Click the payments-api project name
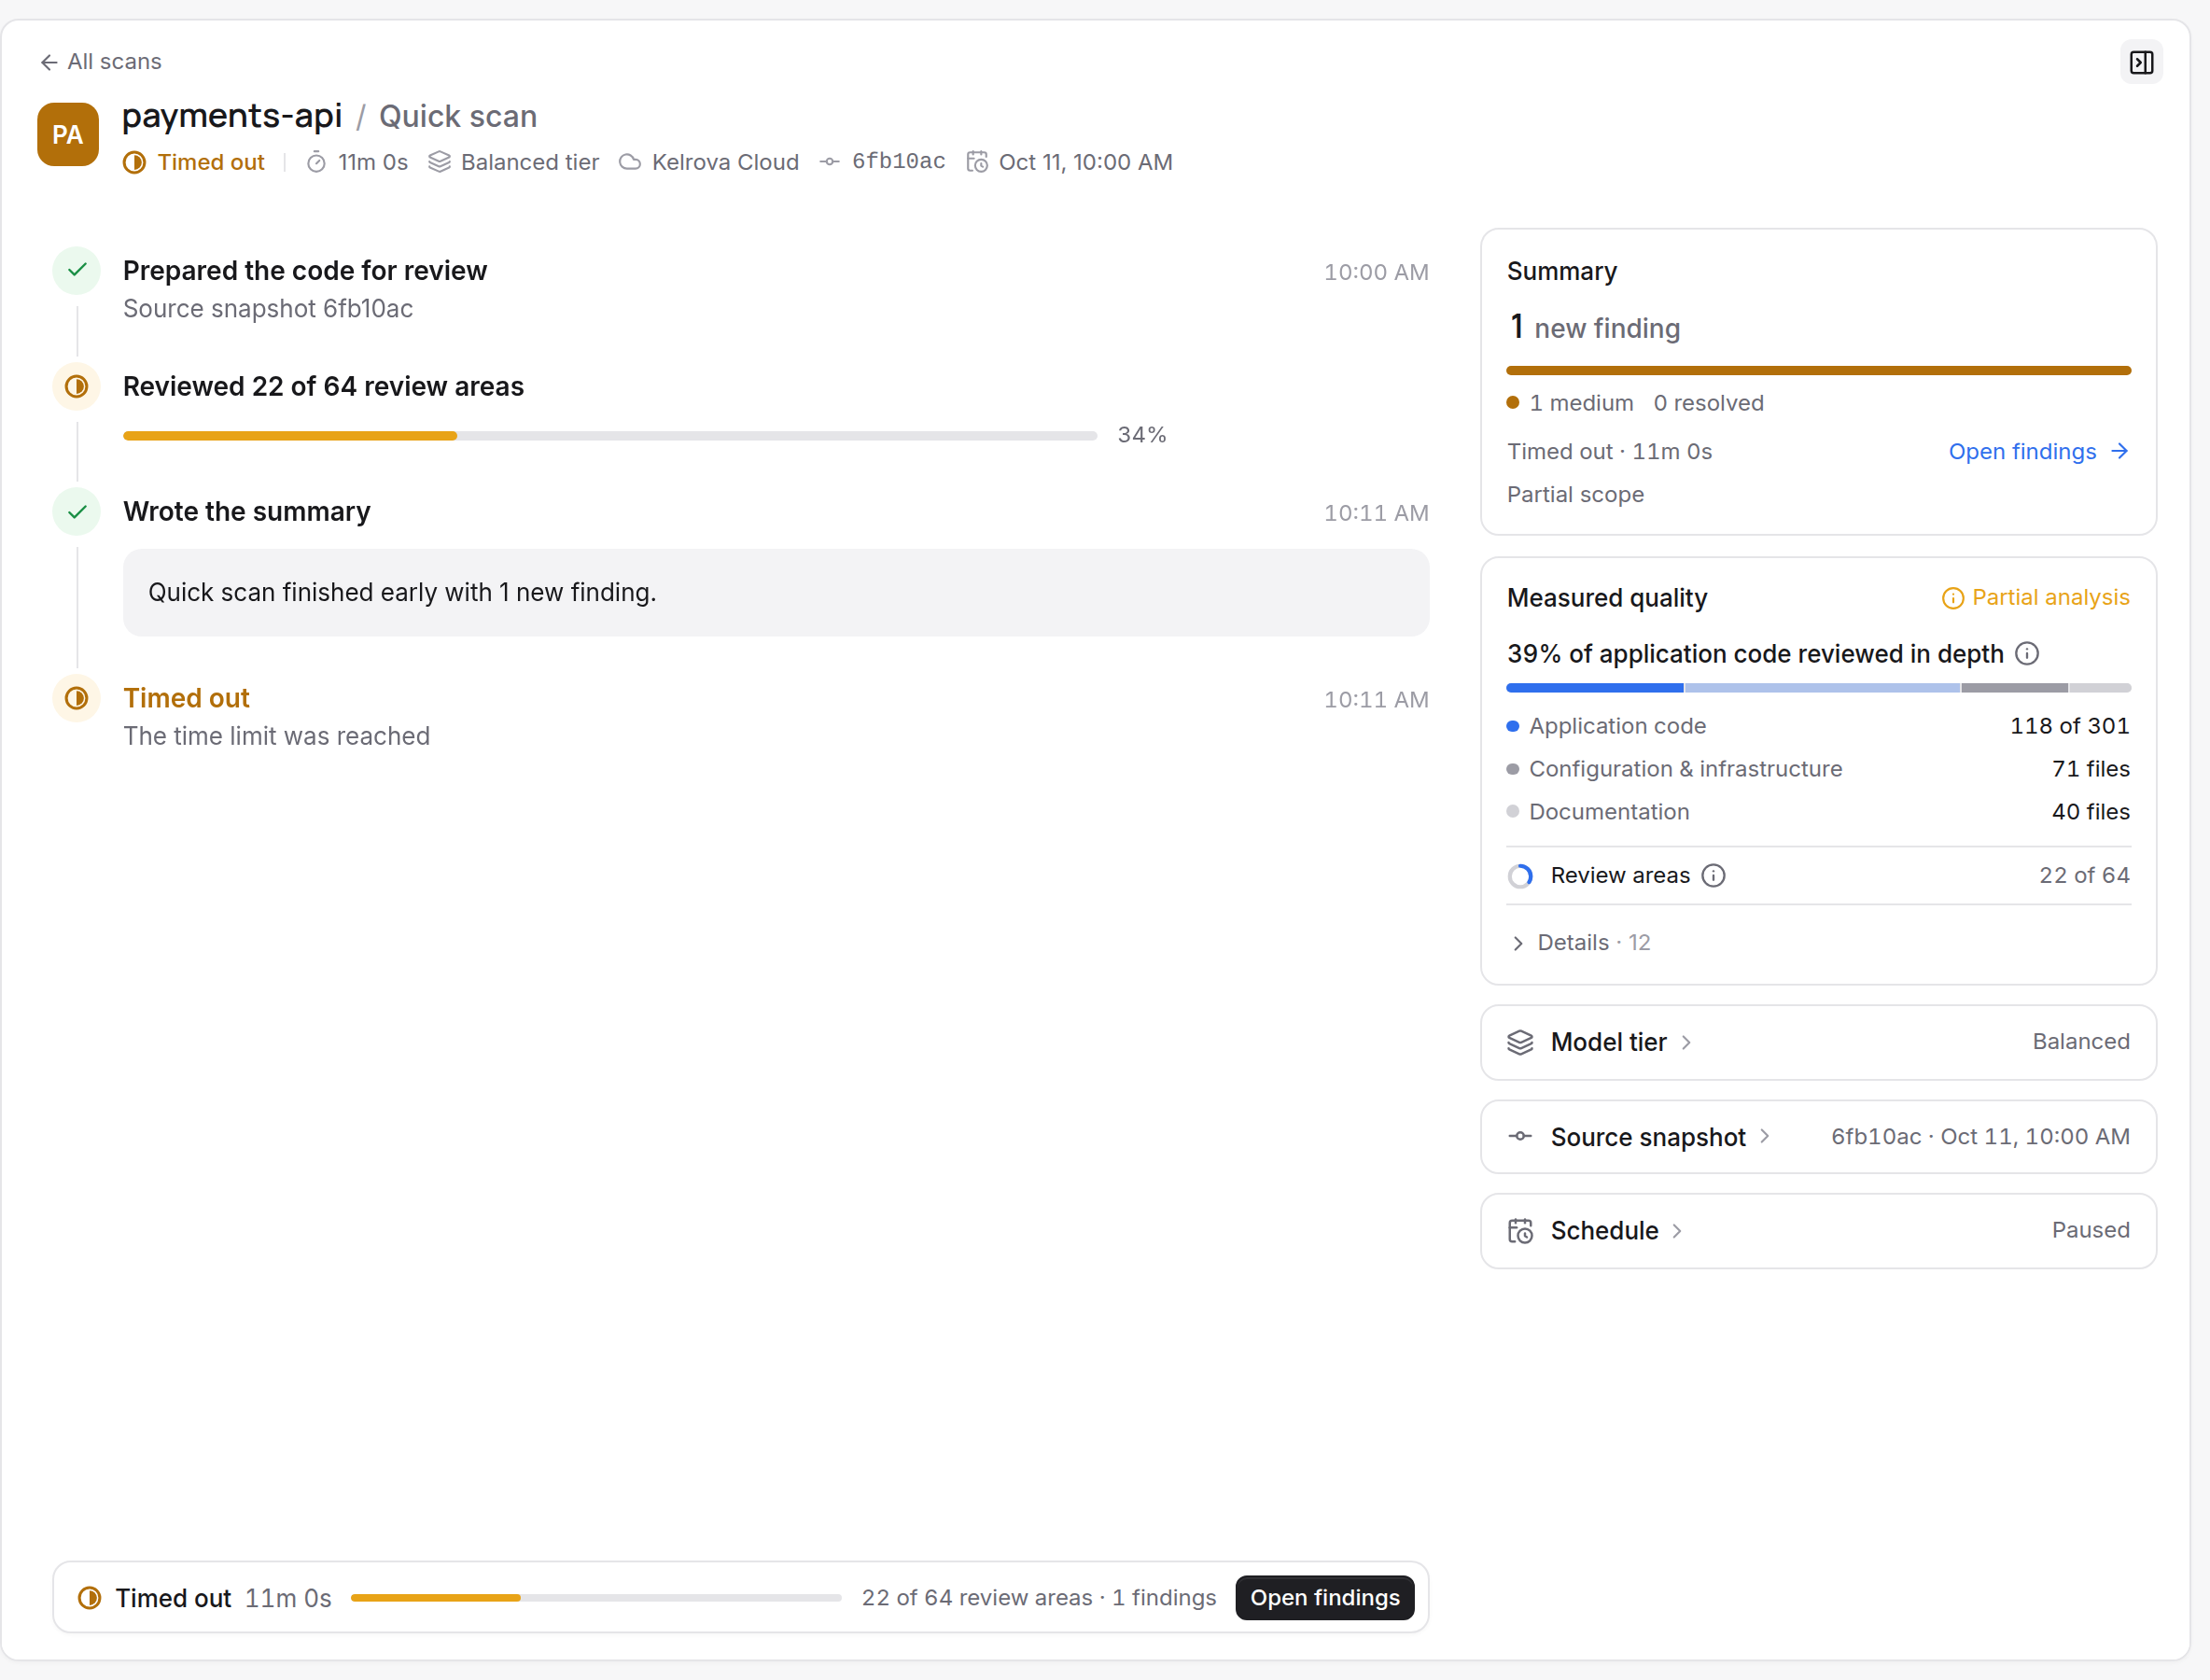Viewport: 2210px width, 1680px height. [232, 116]
